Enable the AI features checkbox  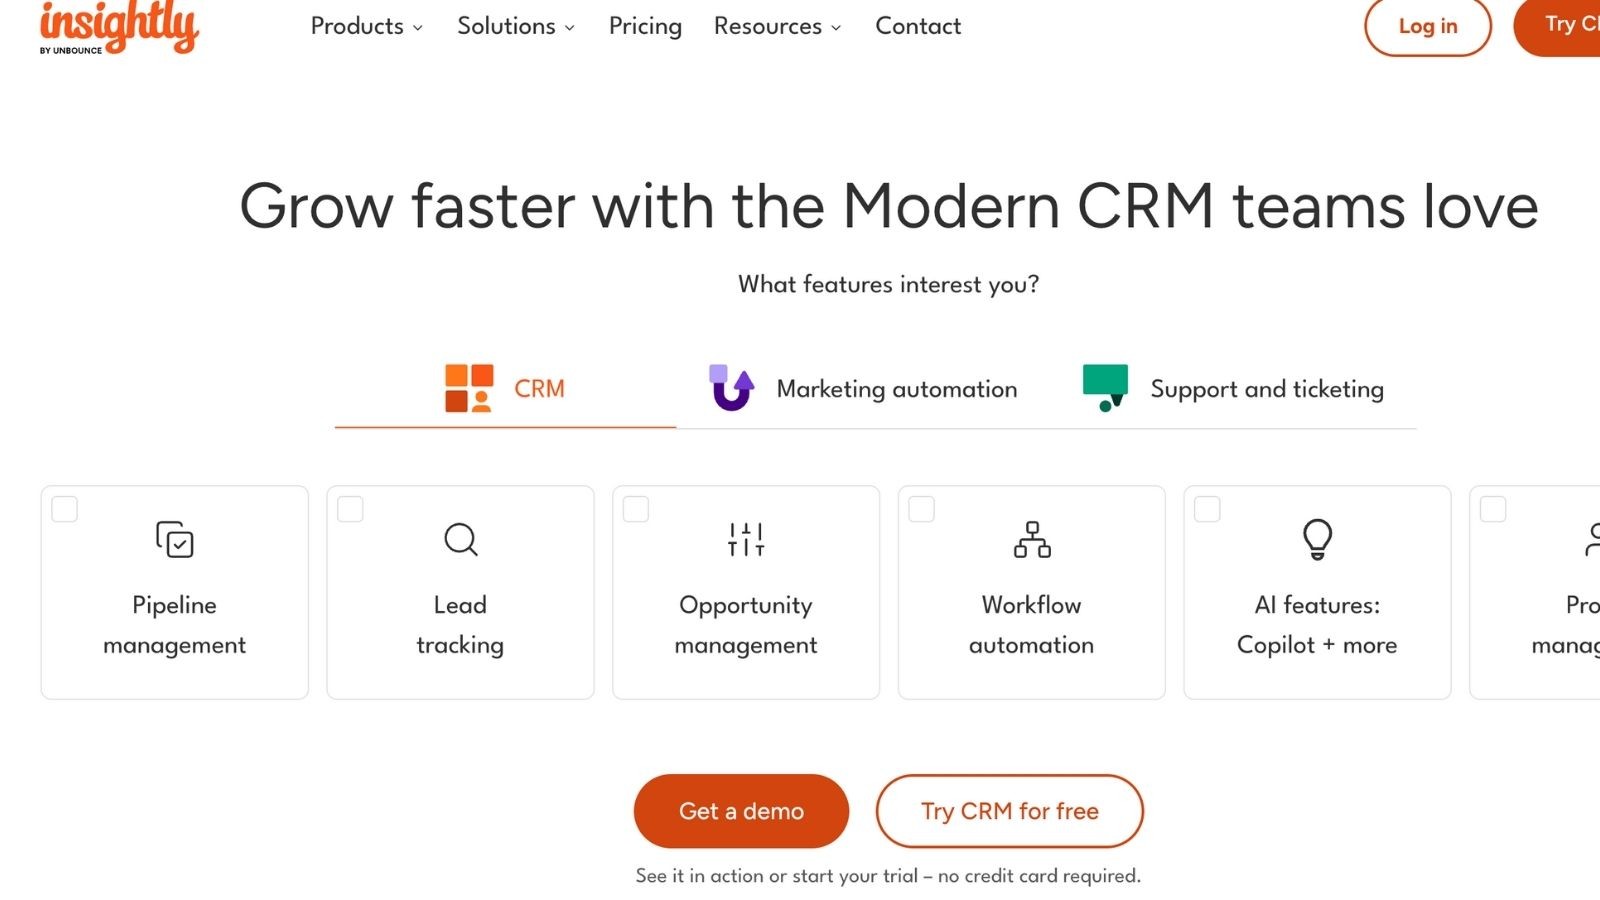pos(1207,509)
